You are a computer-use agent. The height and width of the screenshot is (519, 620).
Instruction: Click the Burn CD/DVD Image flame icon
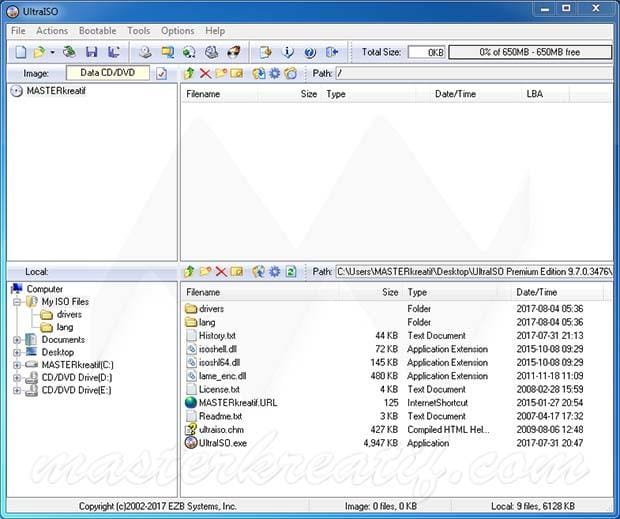coord(234,52)
